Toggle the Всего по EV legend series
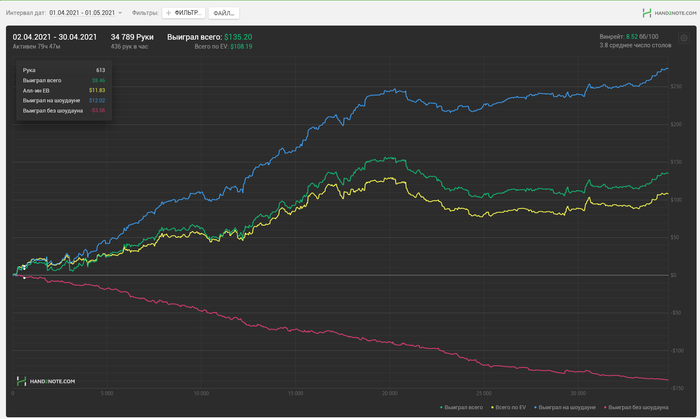This screenshot has width=700, height=419. point(508,407)
